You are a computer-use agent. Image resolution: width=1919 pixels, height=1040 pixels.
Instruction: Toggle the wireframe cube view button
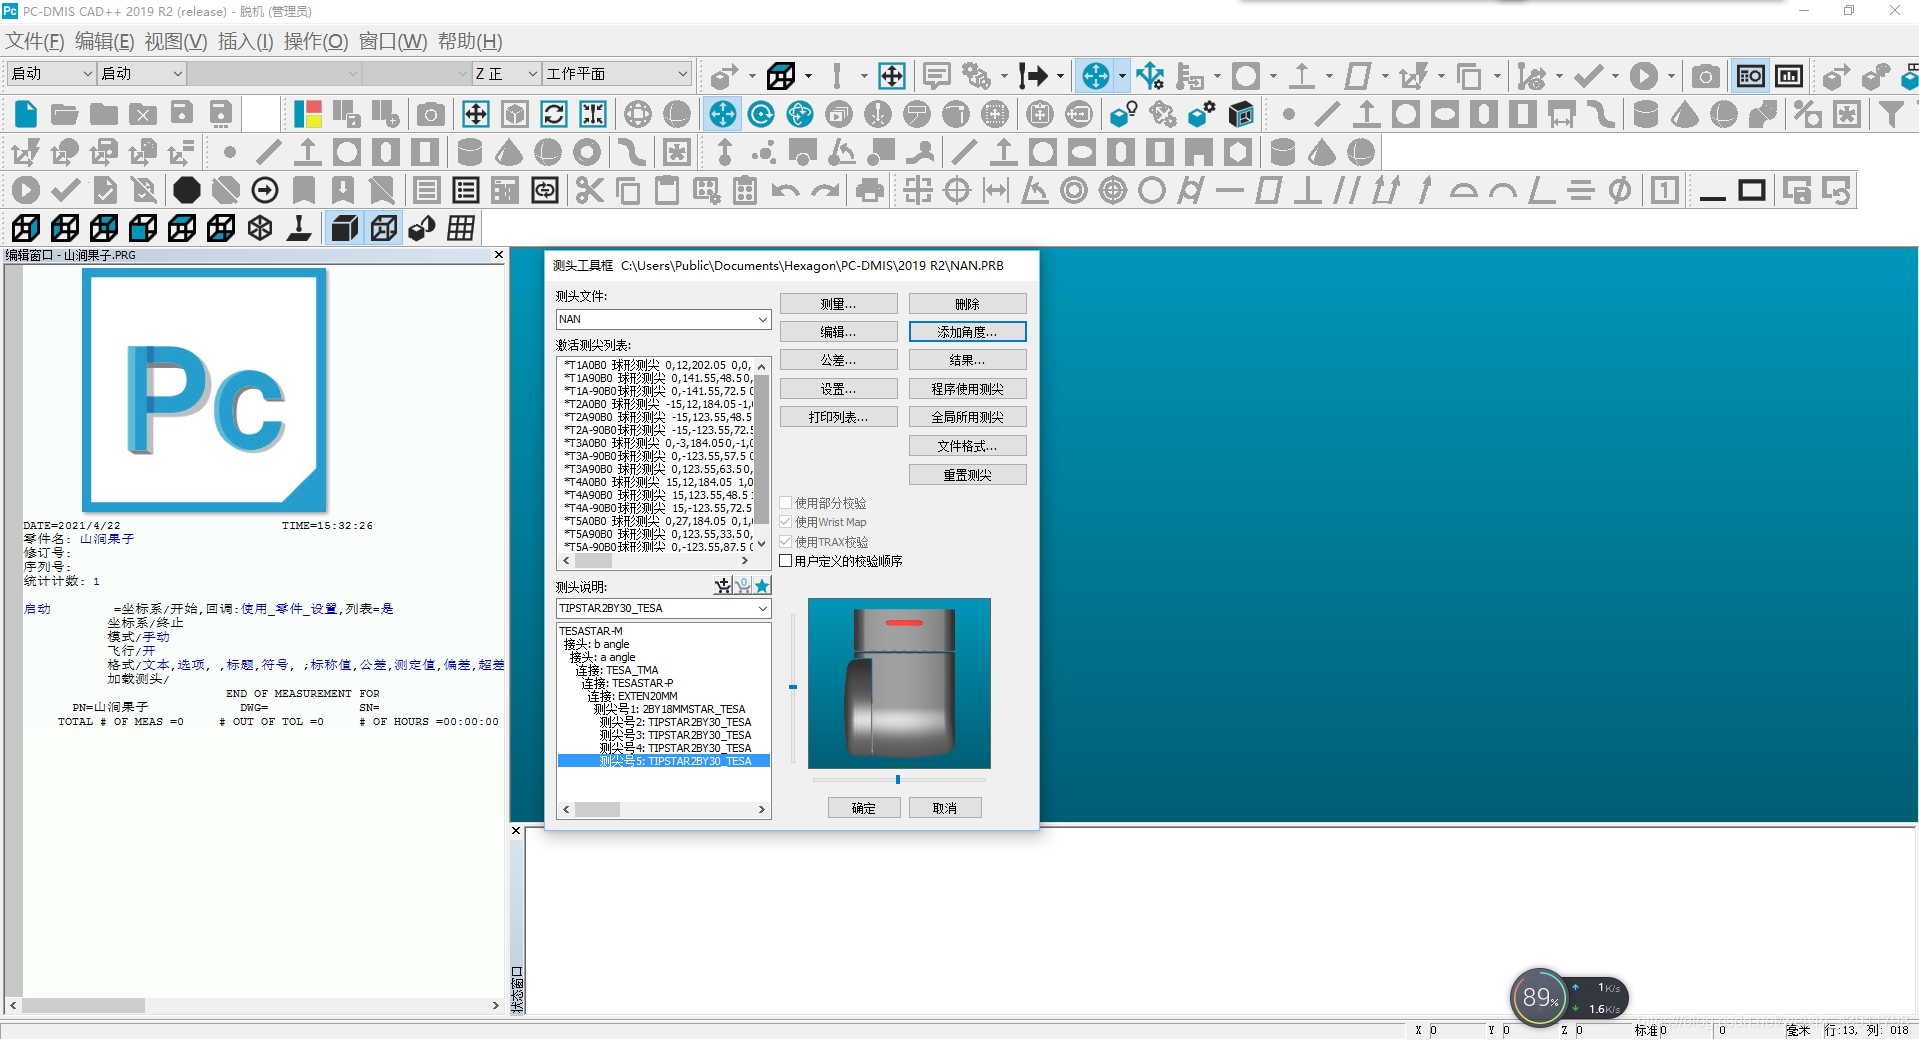pyautogui.click(x=384, y=229)
